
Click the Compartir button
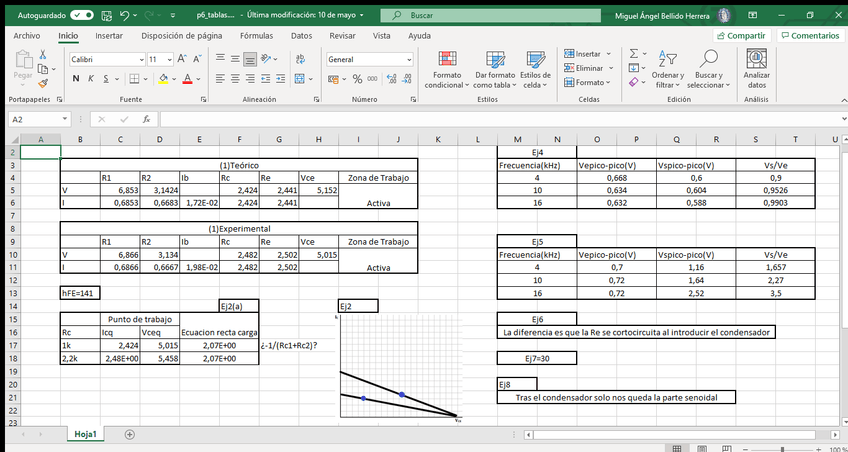click(741, 35)
